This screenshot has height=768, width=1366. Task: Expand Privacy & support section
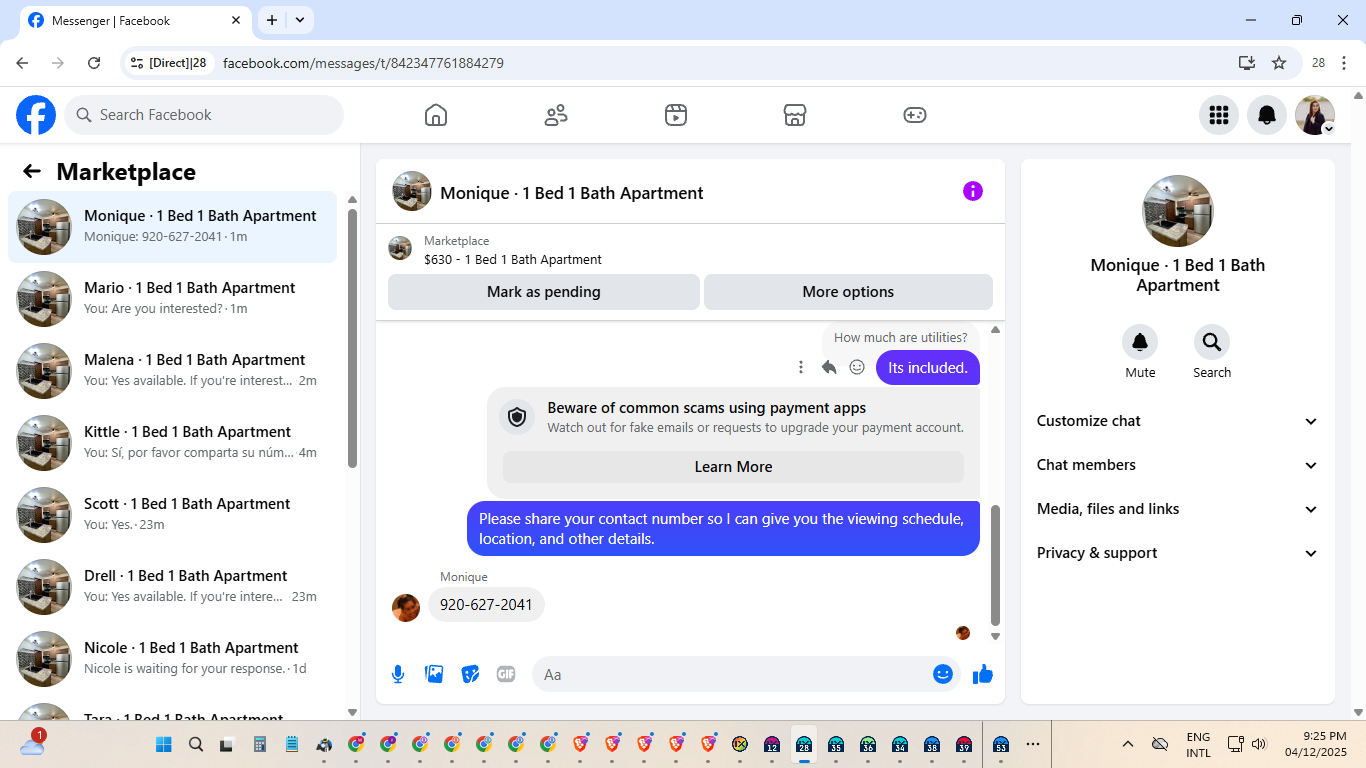click(x=1178, y=553)
